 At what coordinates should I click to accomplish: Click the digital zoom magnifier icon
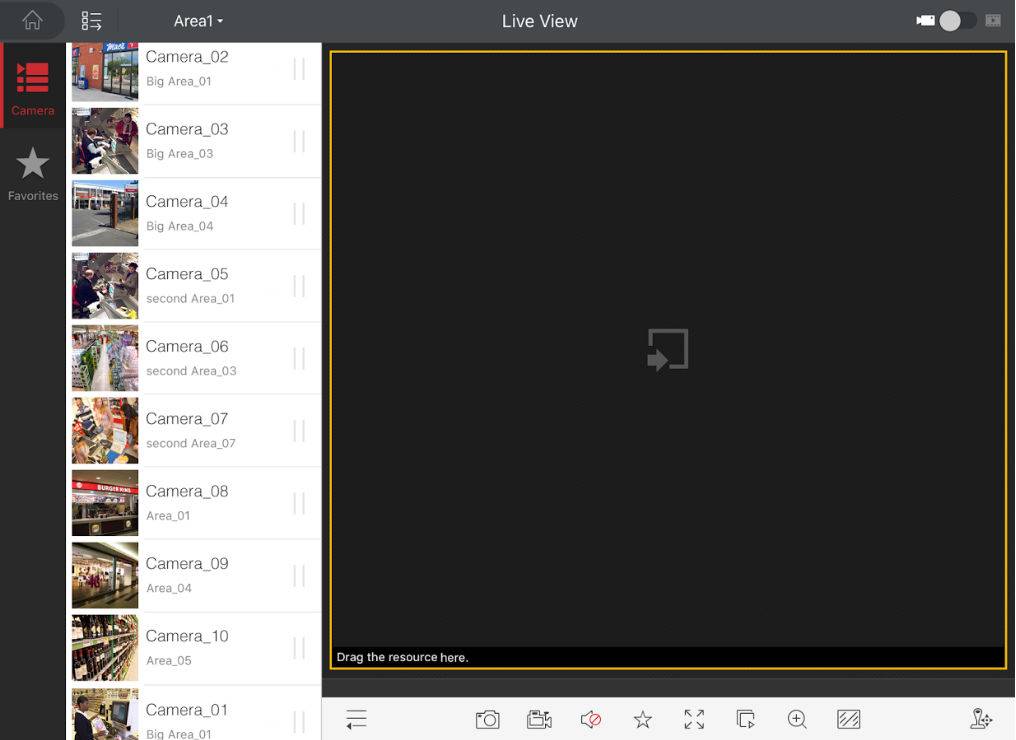[x=797, y=720]
